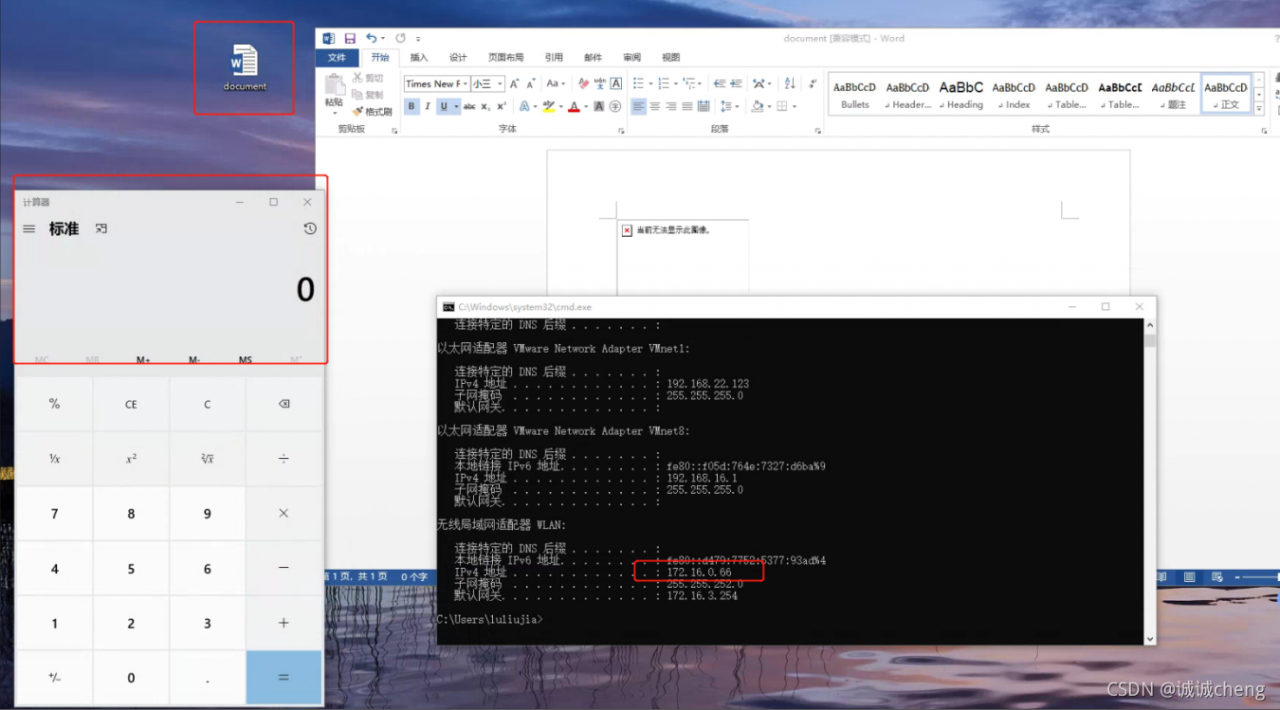The image size is (1280, 710).
Task: Open Calculator hamburger navigation menu
Action: pyautogui.click(x=29, y=229)
